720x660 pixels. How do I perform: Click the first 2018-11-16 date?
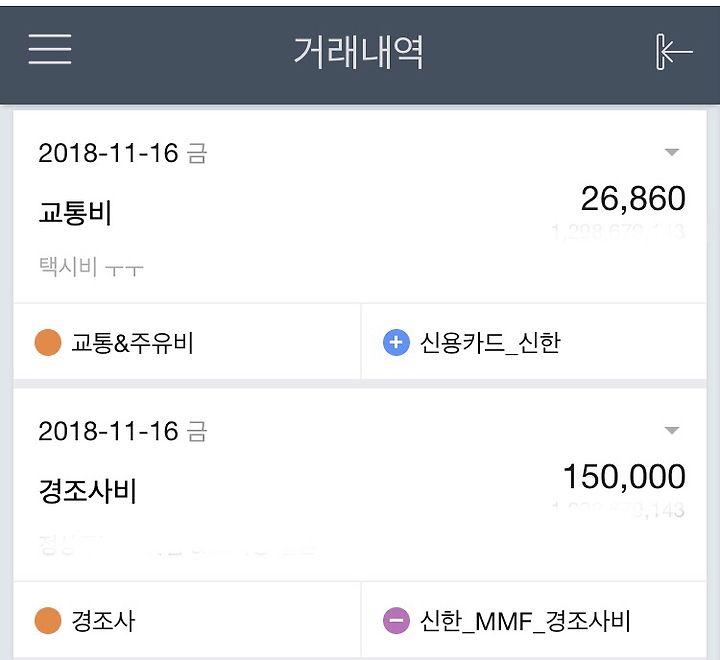click(108, 153)
